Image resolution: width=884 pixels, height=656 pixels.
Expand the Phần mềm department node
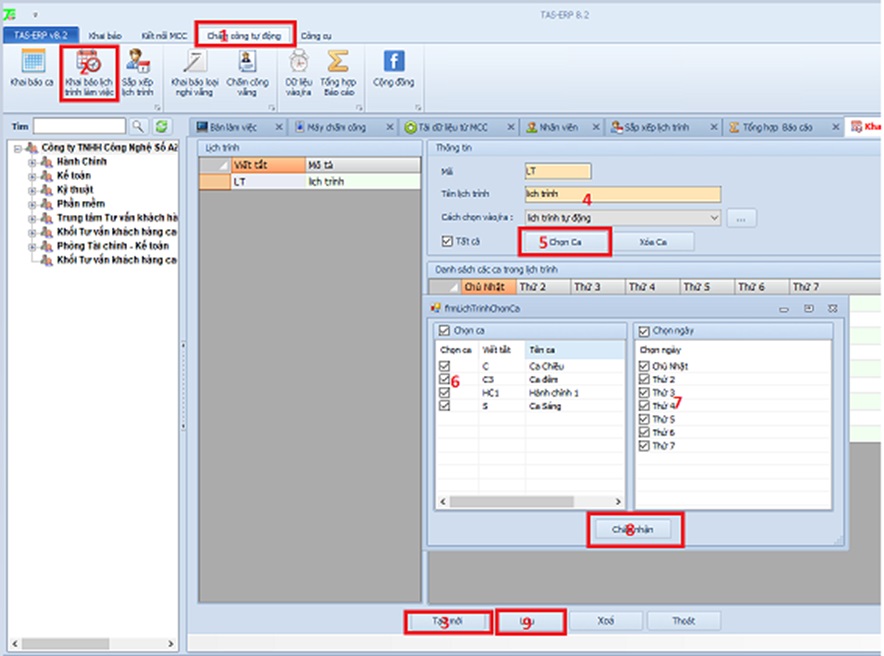33,204
